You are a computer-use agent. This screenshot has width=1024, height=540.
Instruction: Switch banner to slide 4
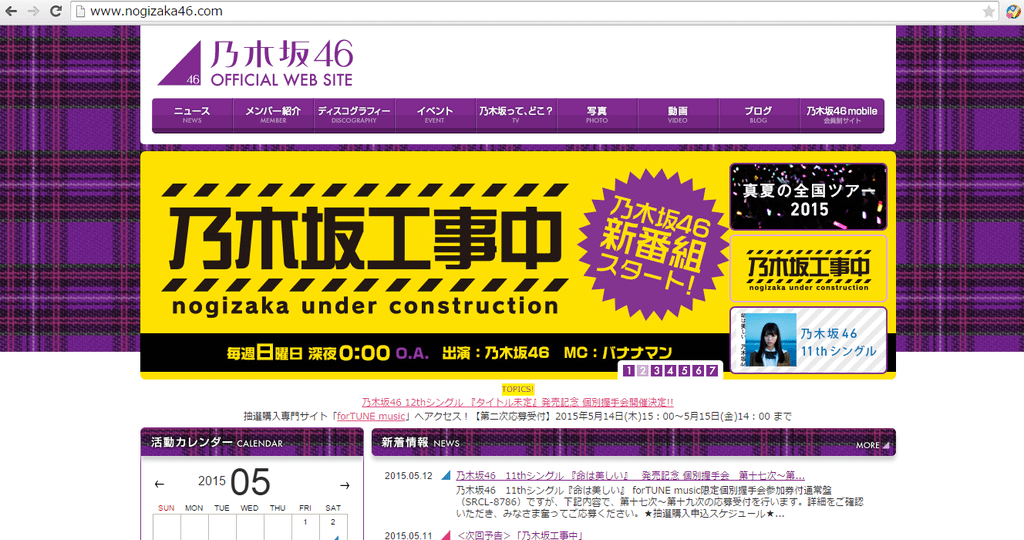coord(670,371)
